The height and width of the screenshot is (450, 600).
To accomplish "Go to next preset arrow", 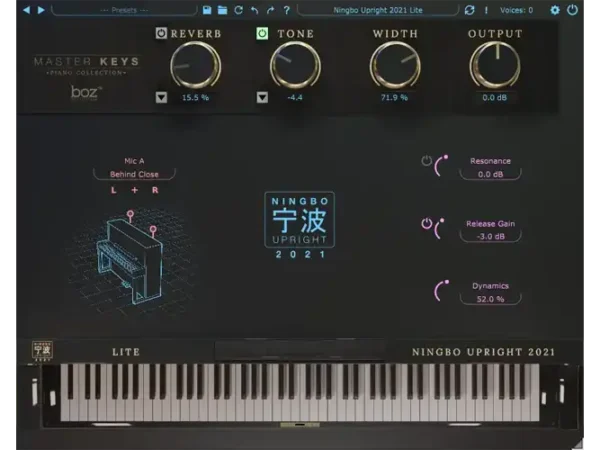I will coord(41,10).
